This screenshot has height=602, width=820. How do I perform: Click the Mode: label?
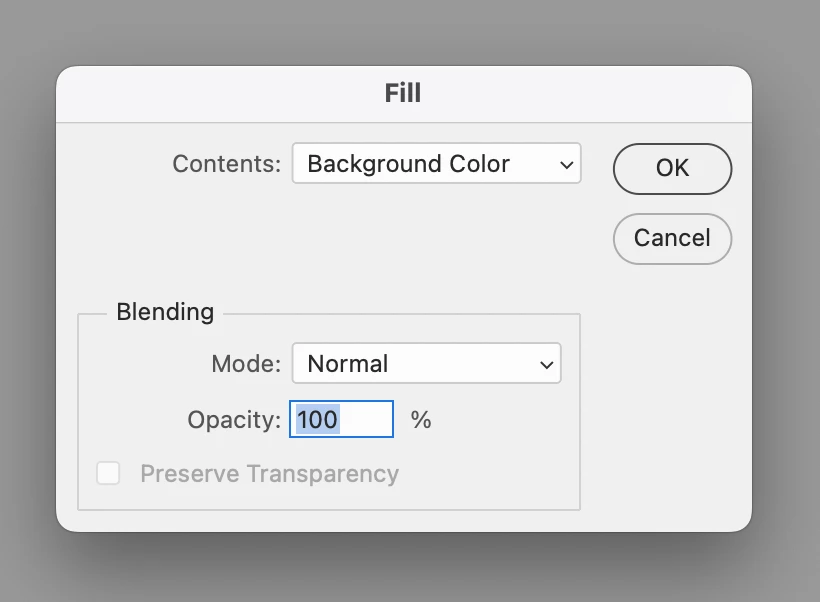[245, 364]
